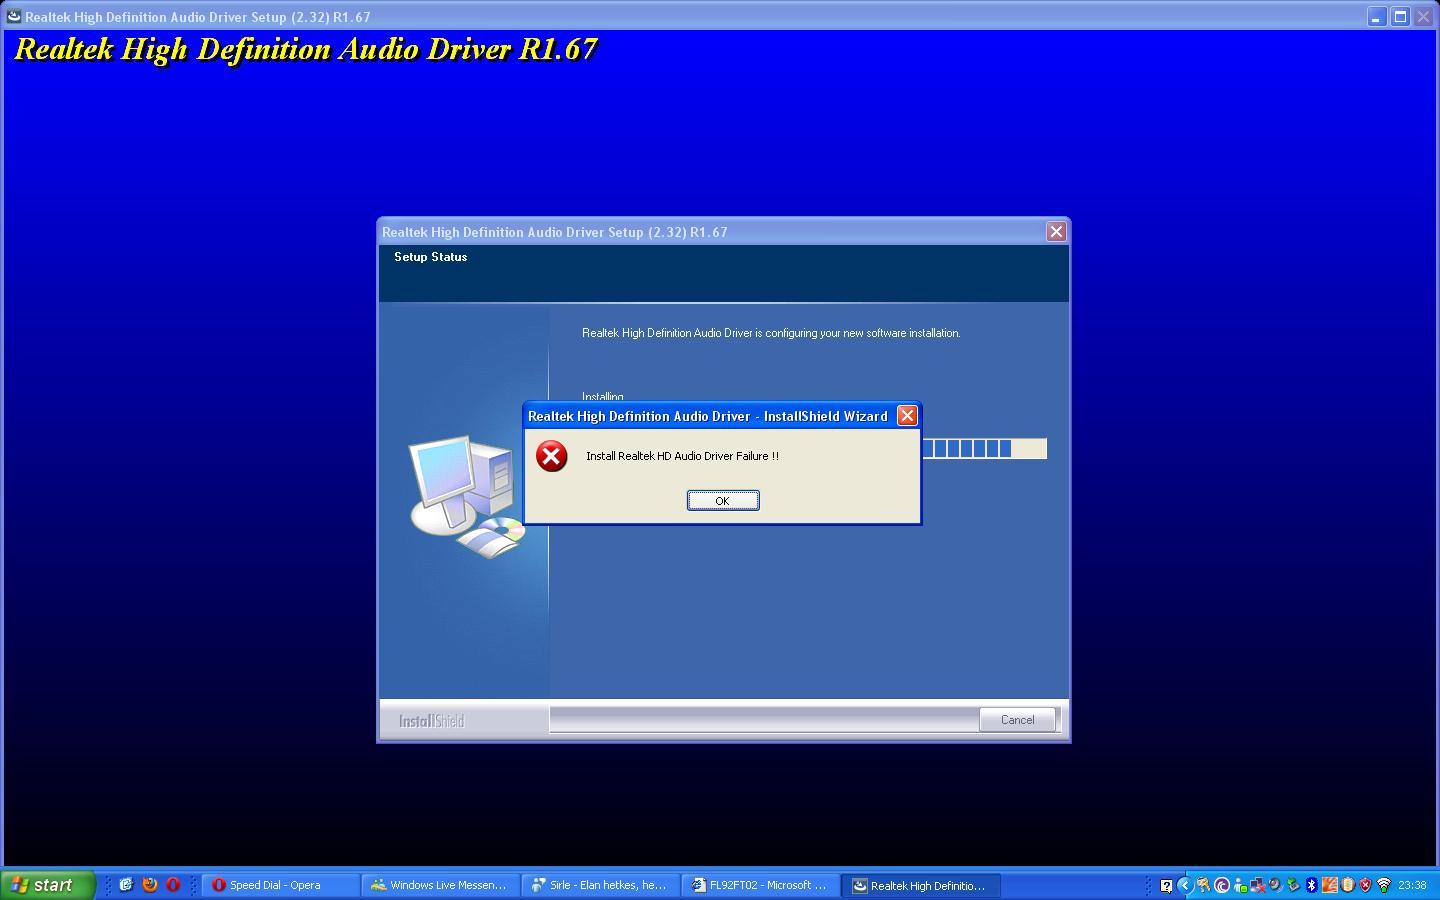Click the InstallShield logo text

coord(431,721)
